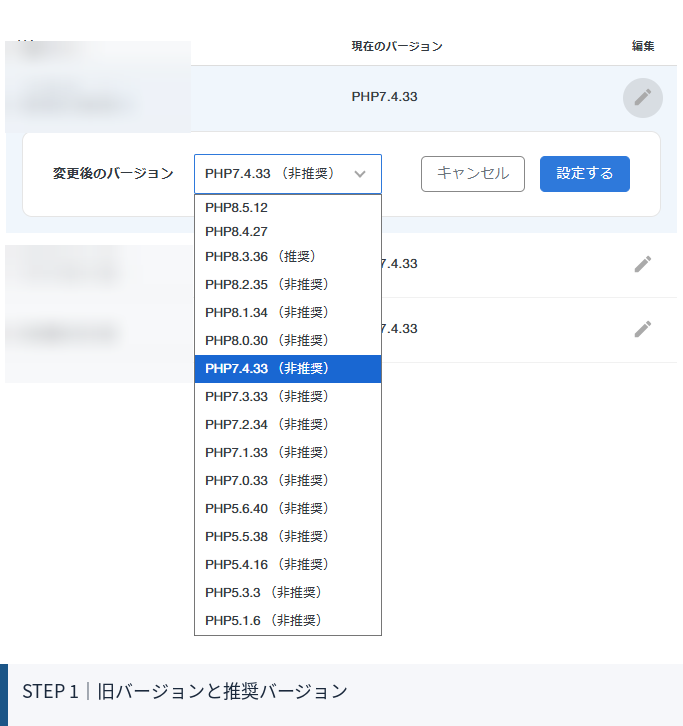This screenshot has width=683, height=726.
Task: Click the edit pencil in the second row
Action: pos(643,264)
